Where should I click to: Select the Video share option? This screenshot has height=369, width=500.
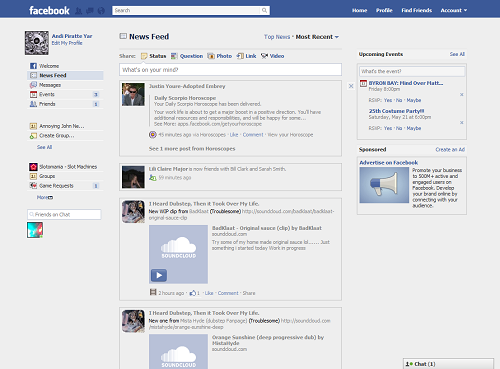click(x=273, y=56)
